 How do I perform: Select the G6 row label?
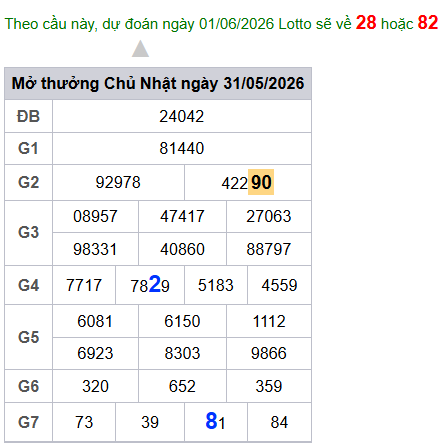(28, 386)
